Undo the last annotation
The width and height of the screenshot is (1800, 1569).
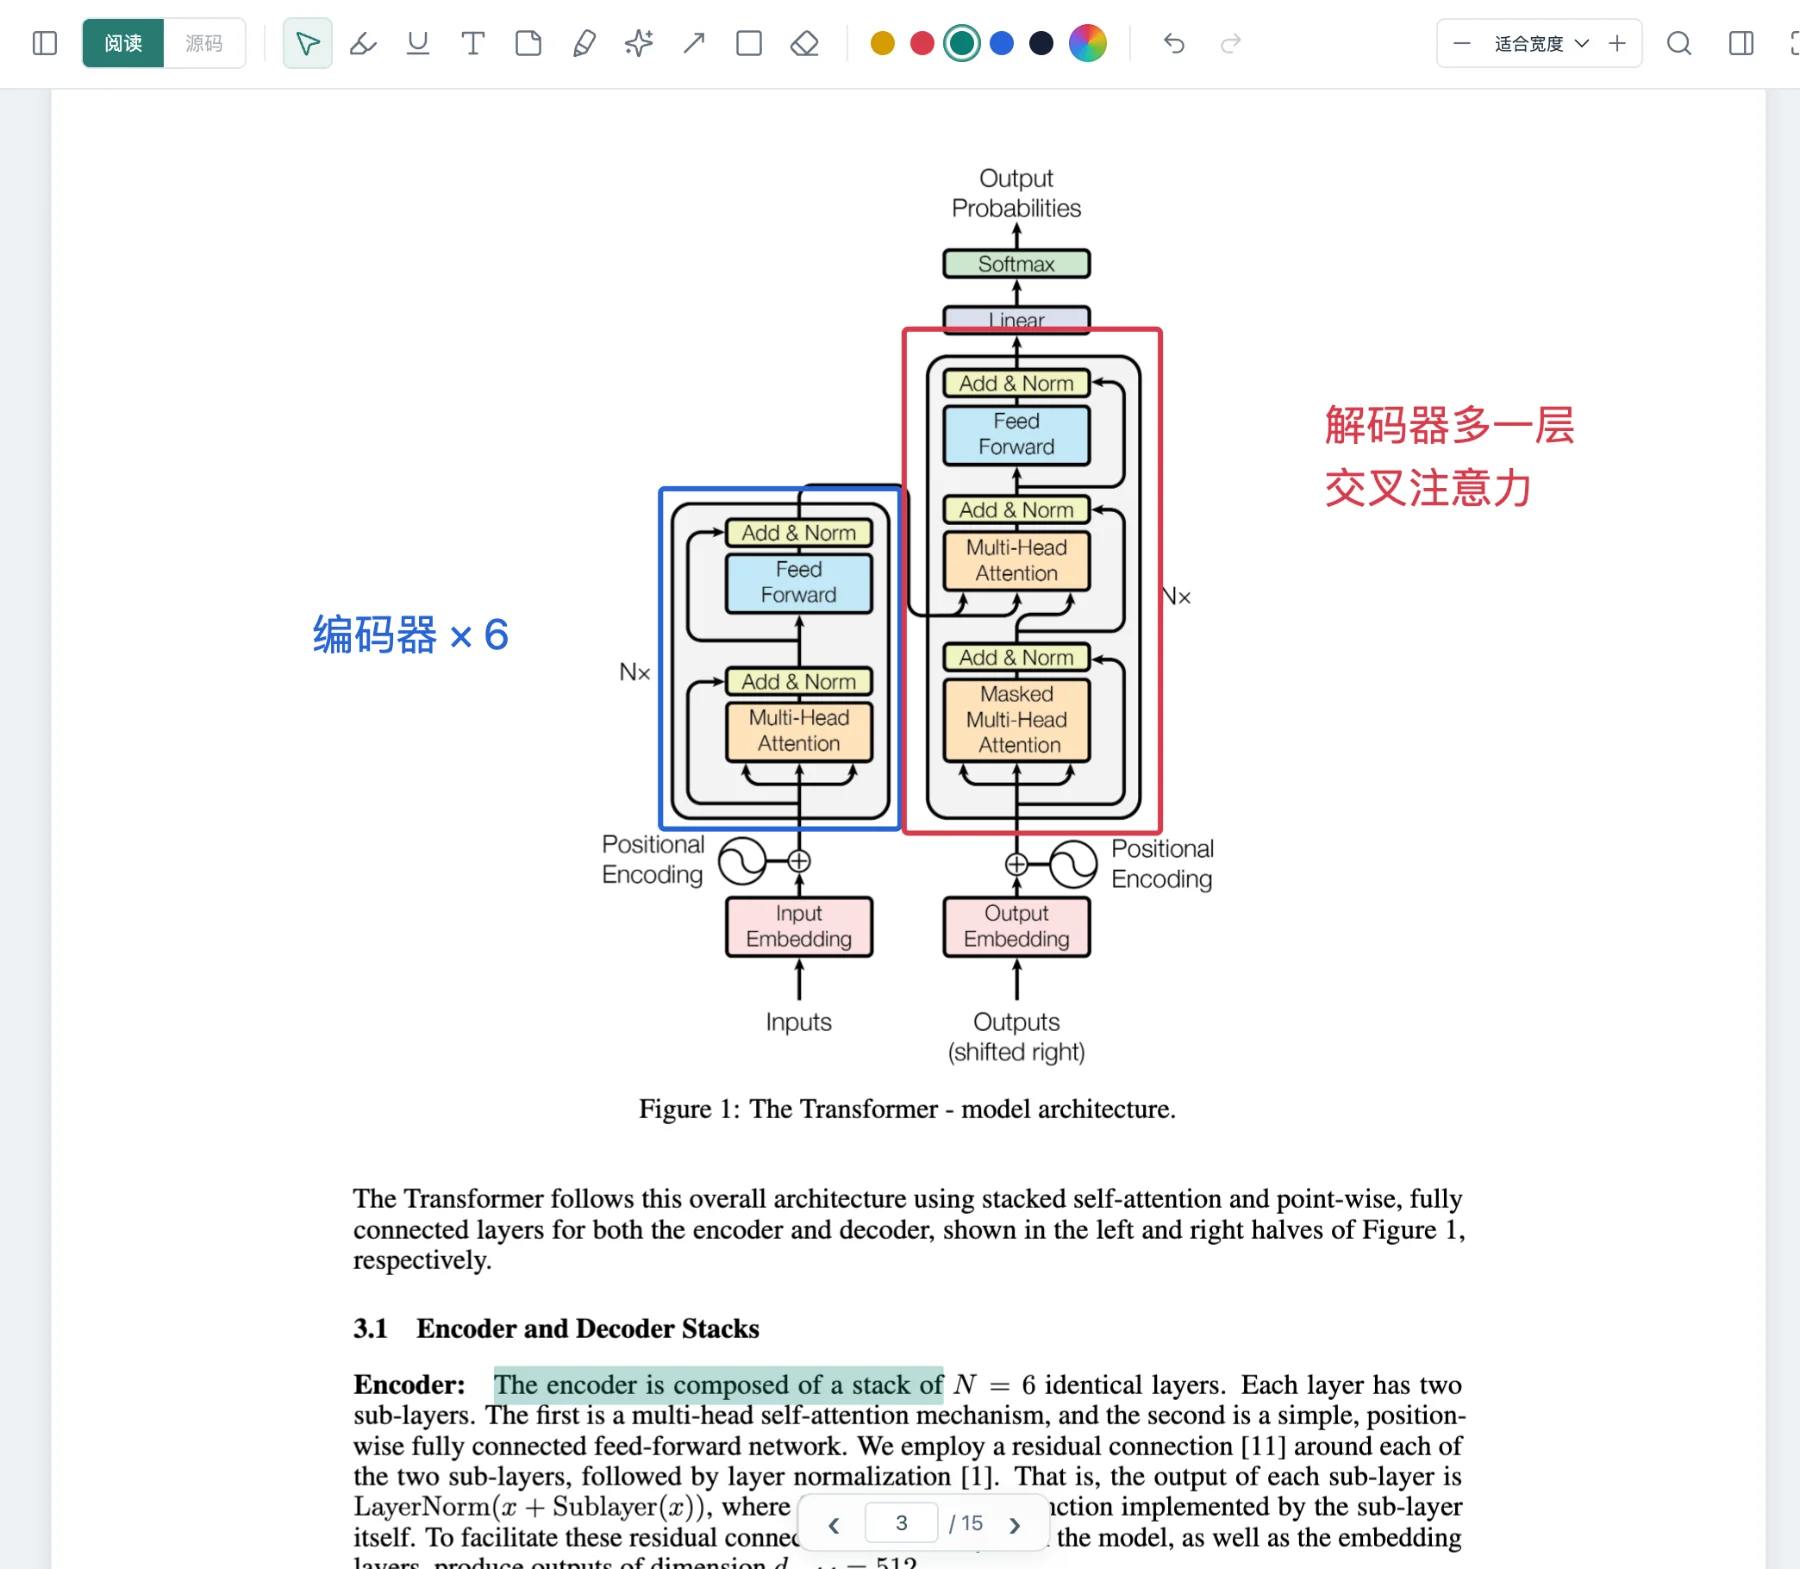1174,43
